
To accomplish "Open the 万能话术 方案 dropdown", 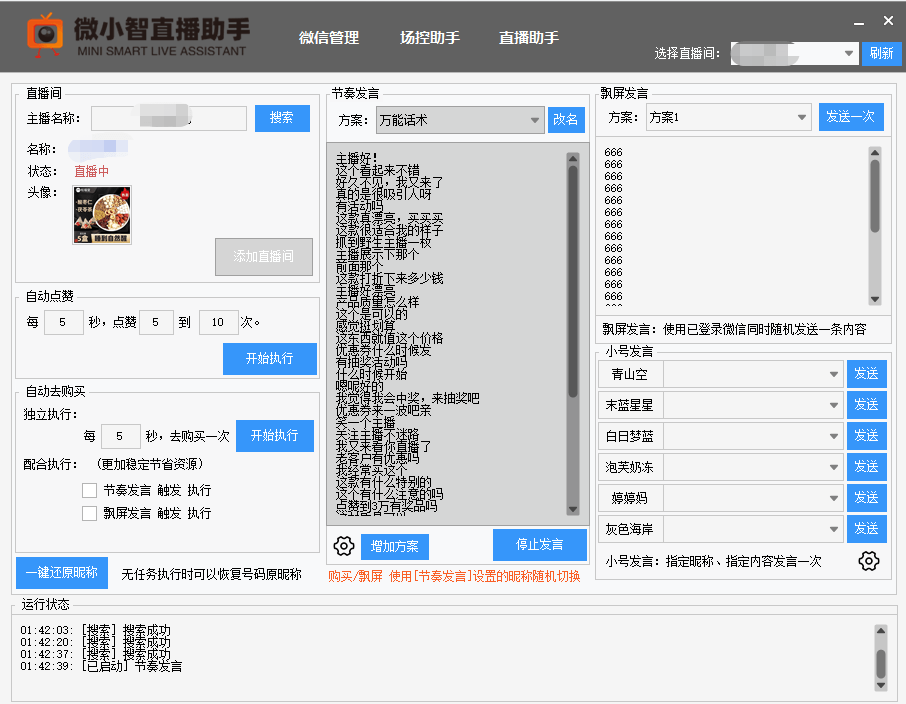I will [x=459, y=119].
